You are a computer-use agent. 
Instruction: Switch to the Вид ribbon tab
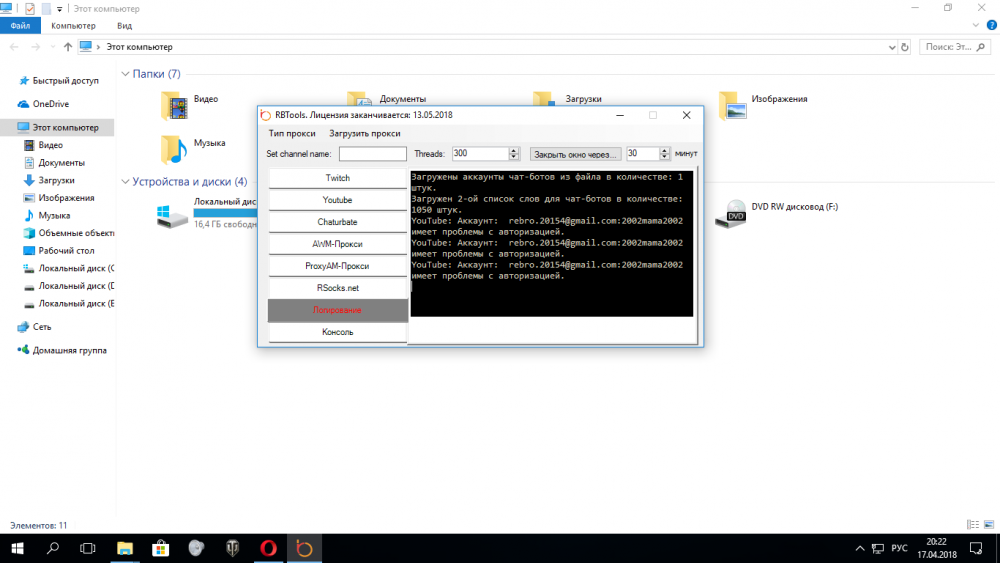point(124,25)
